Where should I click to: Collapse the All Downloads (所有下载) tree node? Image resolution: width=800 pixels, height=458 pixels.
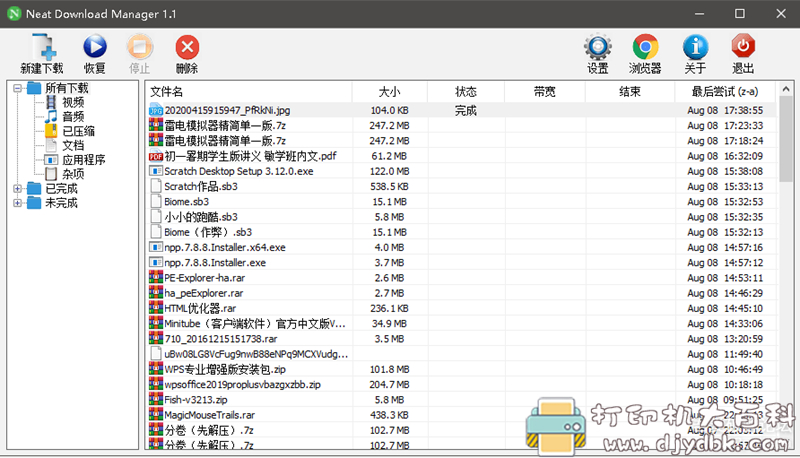point(17,88)
